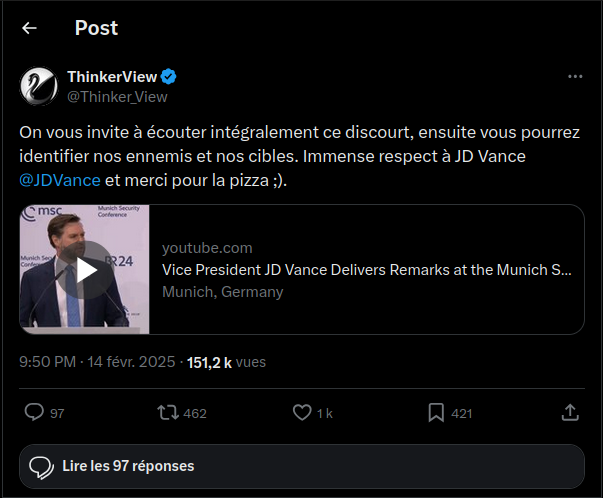This screenshot has height=498, width=603.
Task: Open the @Thinker_View handle
Action: point(117,97)
